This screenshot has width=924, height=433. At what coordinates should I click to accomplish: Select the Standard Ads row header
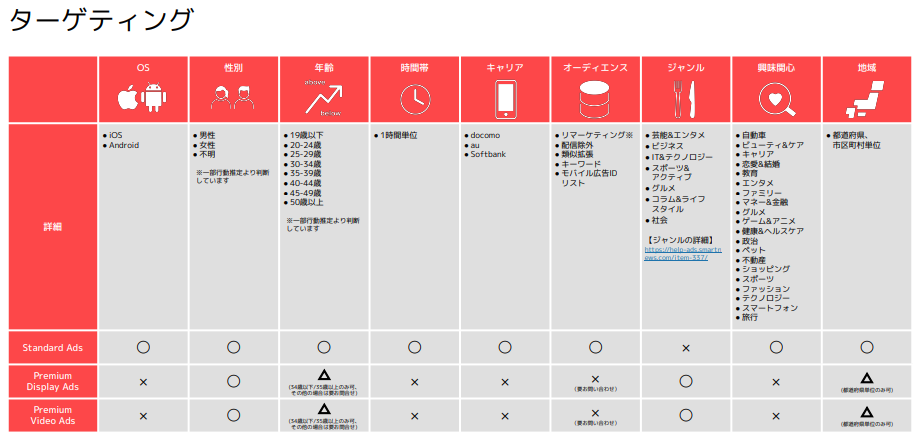(x=53, y=348)
